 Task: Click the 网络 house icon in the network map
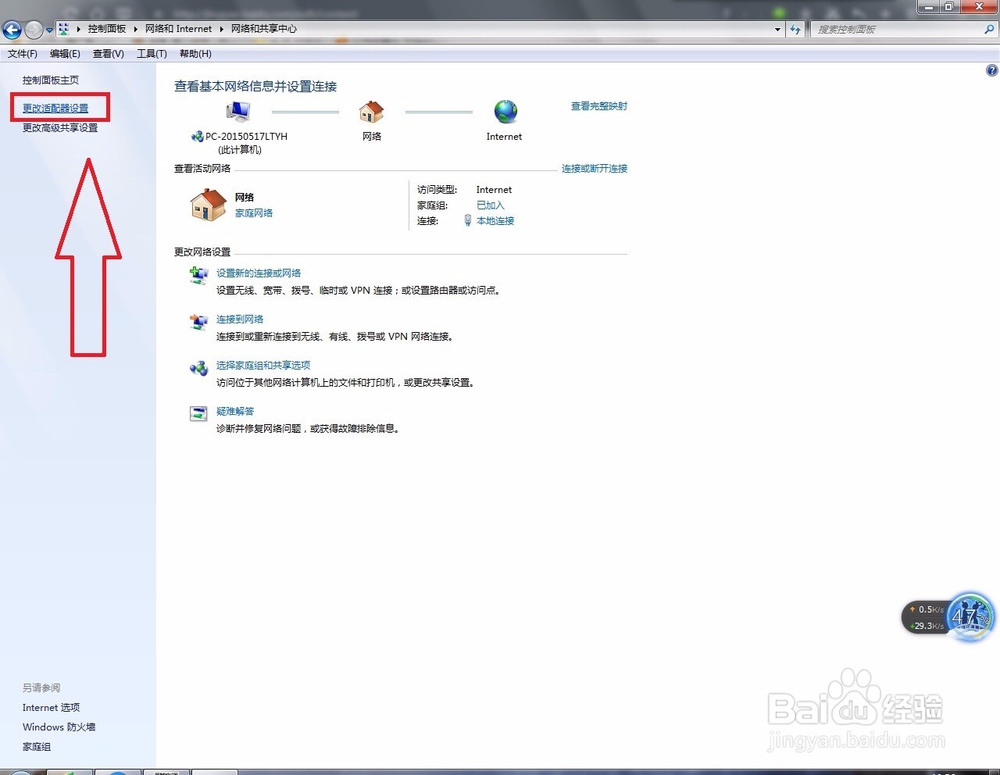[x=371, y=113]
